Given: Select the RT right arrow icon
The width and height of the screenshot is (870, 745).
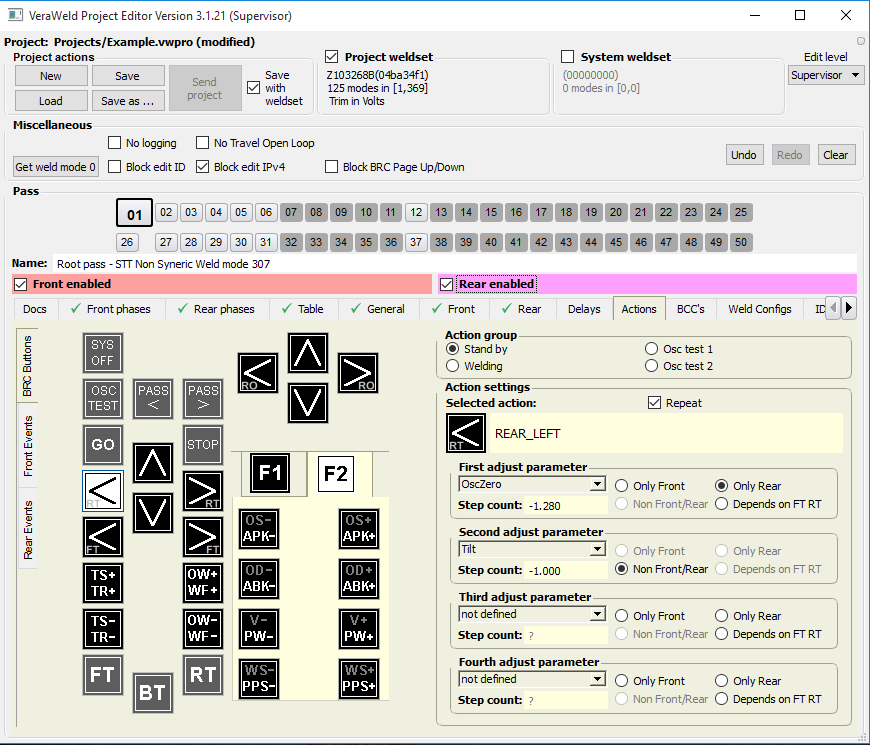Looking at the screenshot, I should click(x=203, y=491).
